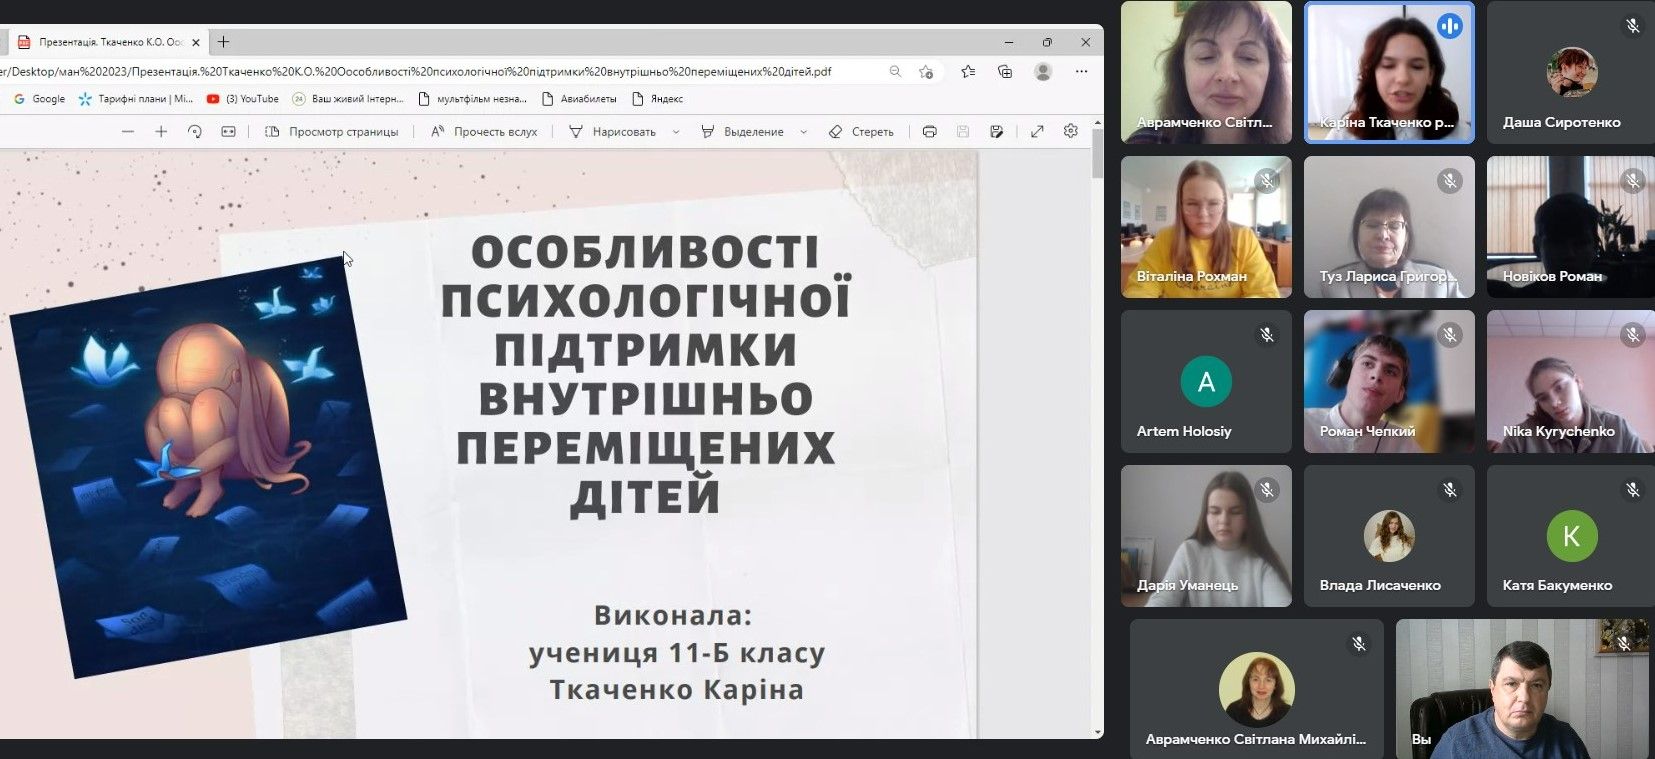
Task: Select the Выделение highlight tool
Action: (742, 131)
